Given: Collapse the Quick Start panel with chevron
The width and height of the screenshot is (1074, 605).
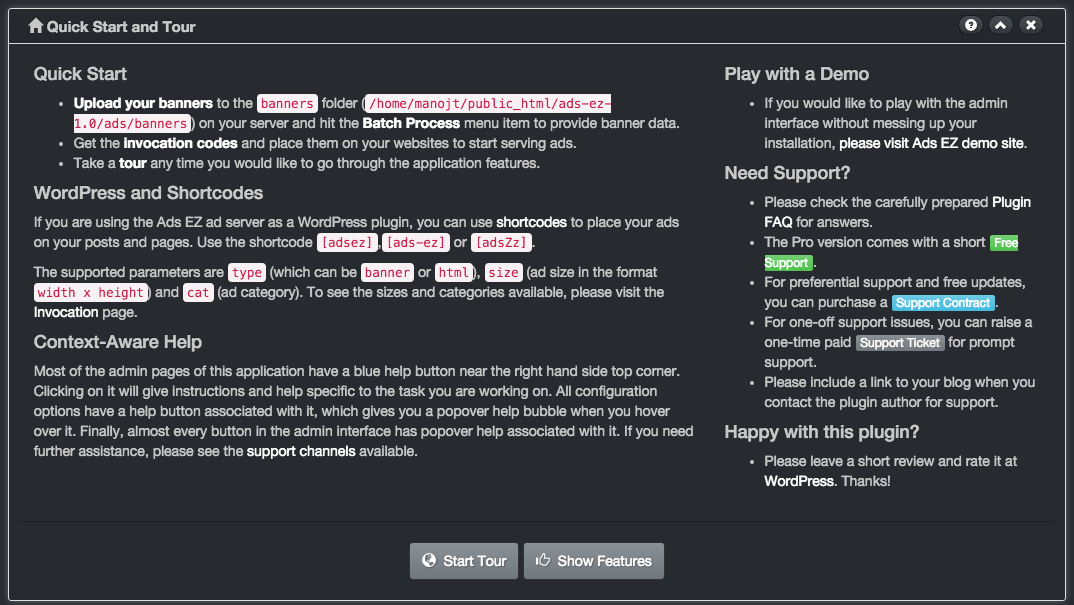Looking at the screenshot, I should click(1001, 25).
